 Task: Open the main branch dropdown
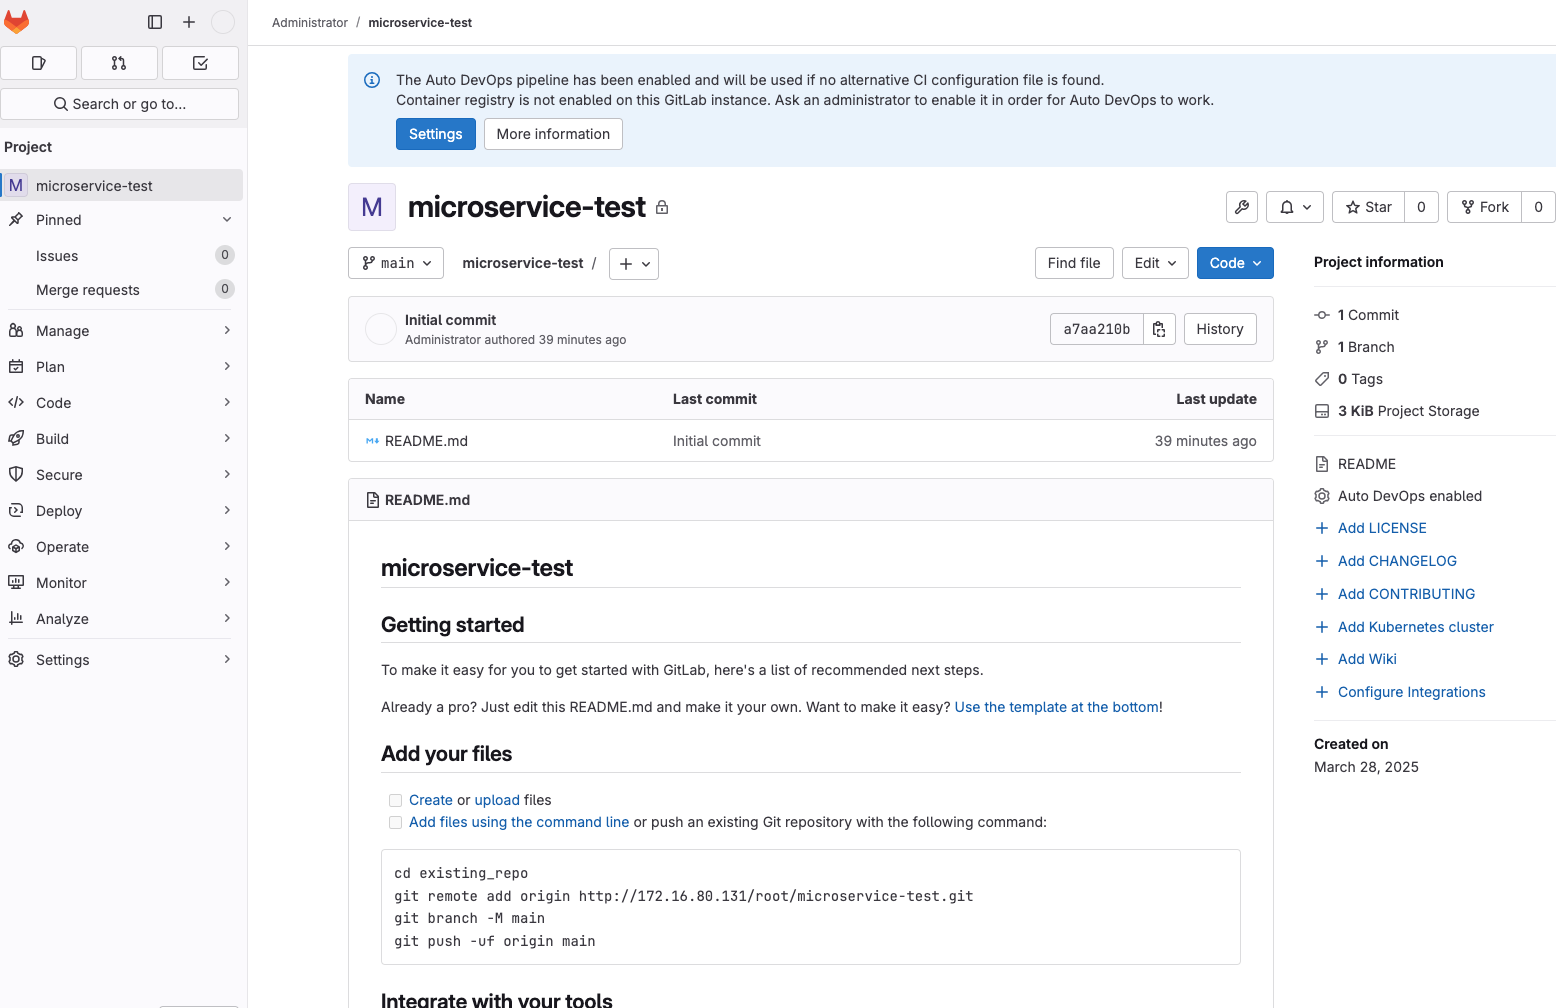(396, 263)
